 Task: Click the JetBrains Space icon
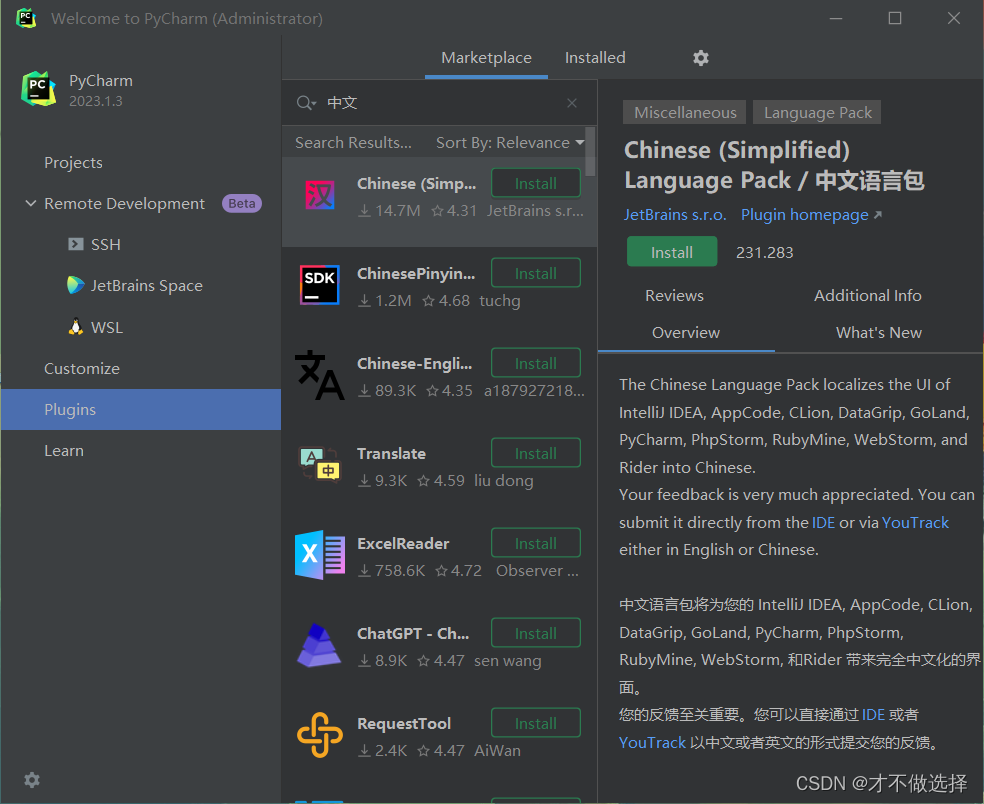click(x=76, y=285)
